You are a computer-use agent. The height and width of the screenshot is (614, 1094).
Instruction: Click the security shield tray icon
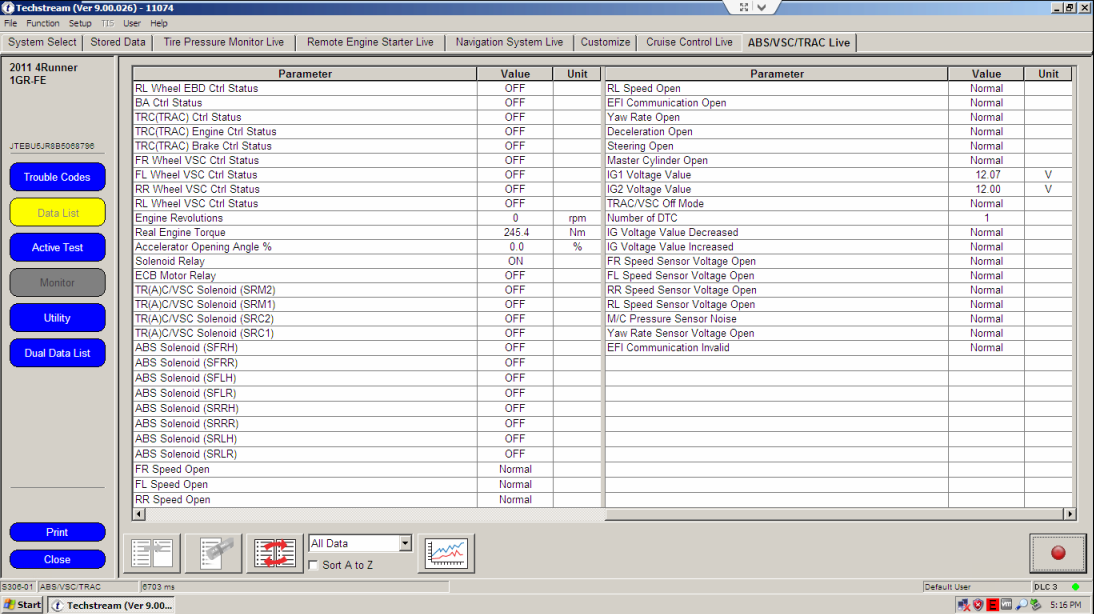click(x=978, y=605)
